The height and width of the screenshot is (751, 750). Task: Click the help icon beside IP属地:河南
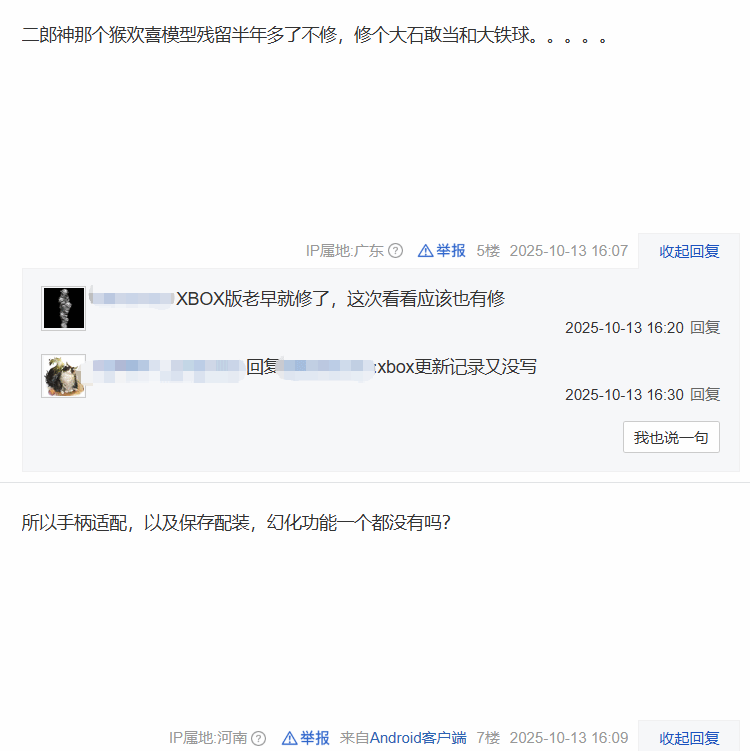[x=258, y=738]
